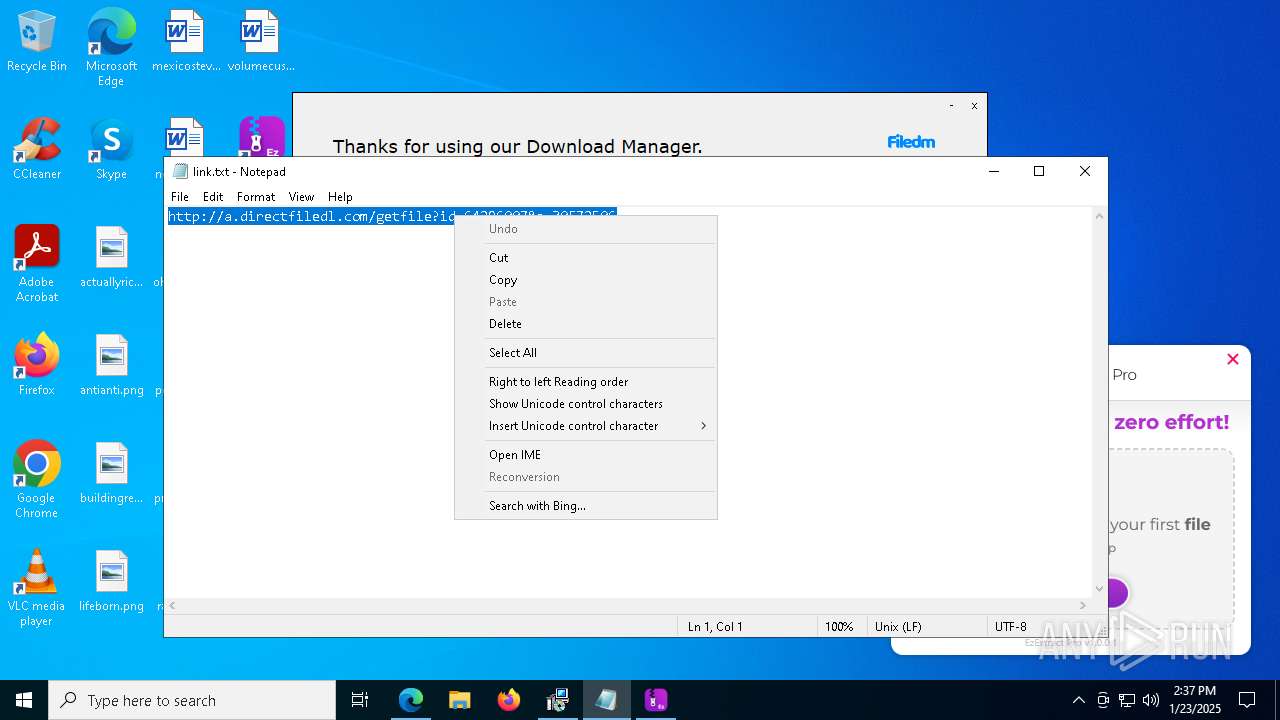Open Notepad Format menu
Image resolution: width=1280 pixels, height=720 pixels.
click(x=256, y=197)
